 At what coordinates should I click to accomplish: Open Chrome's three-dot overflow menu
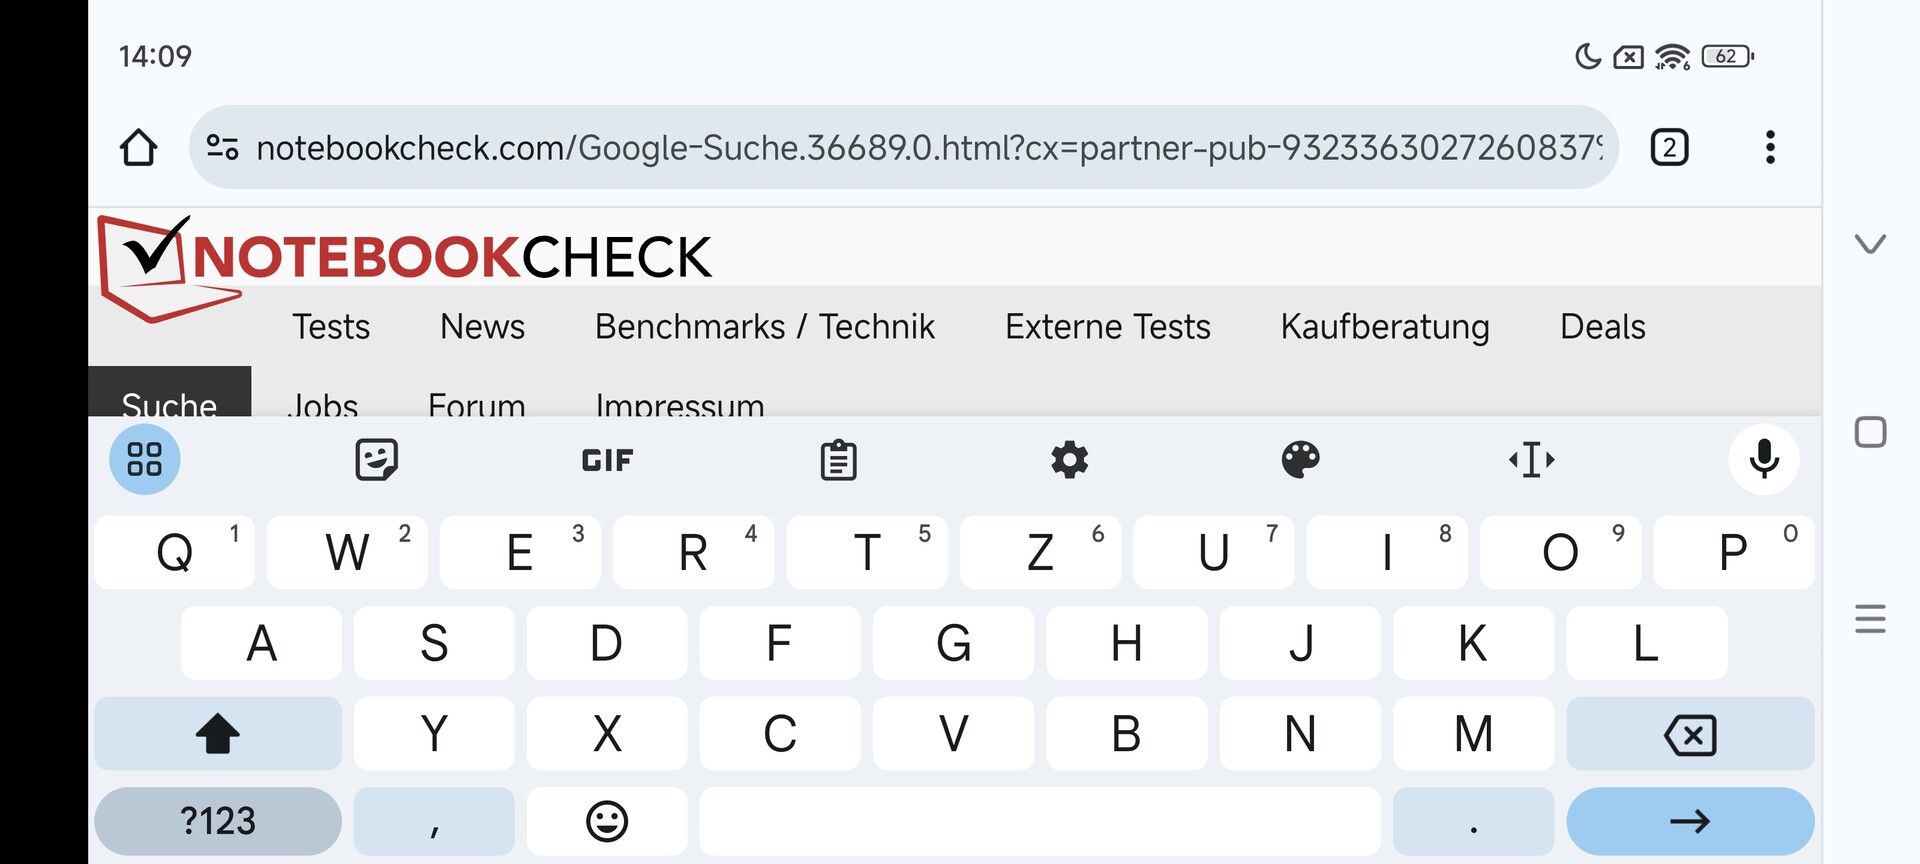coord(1770,148)
